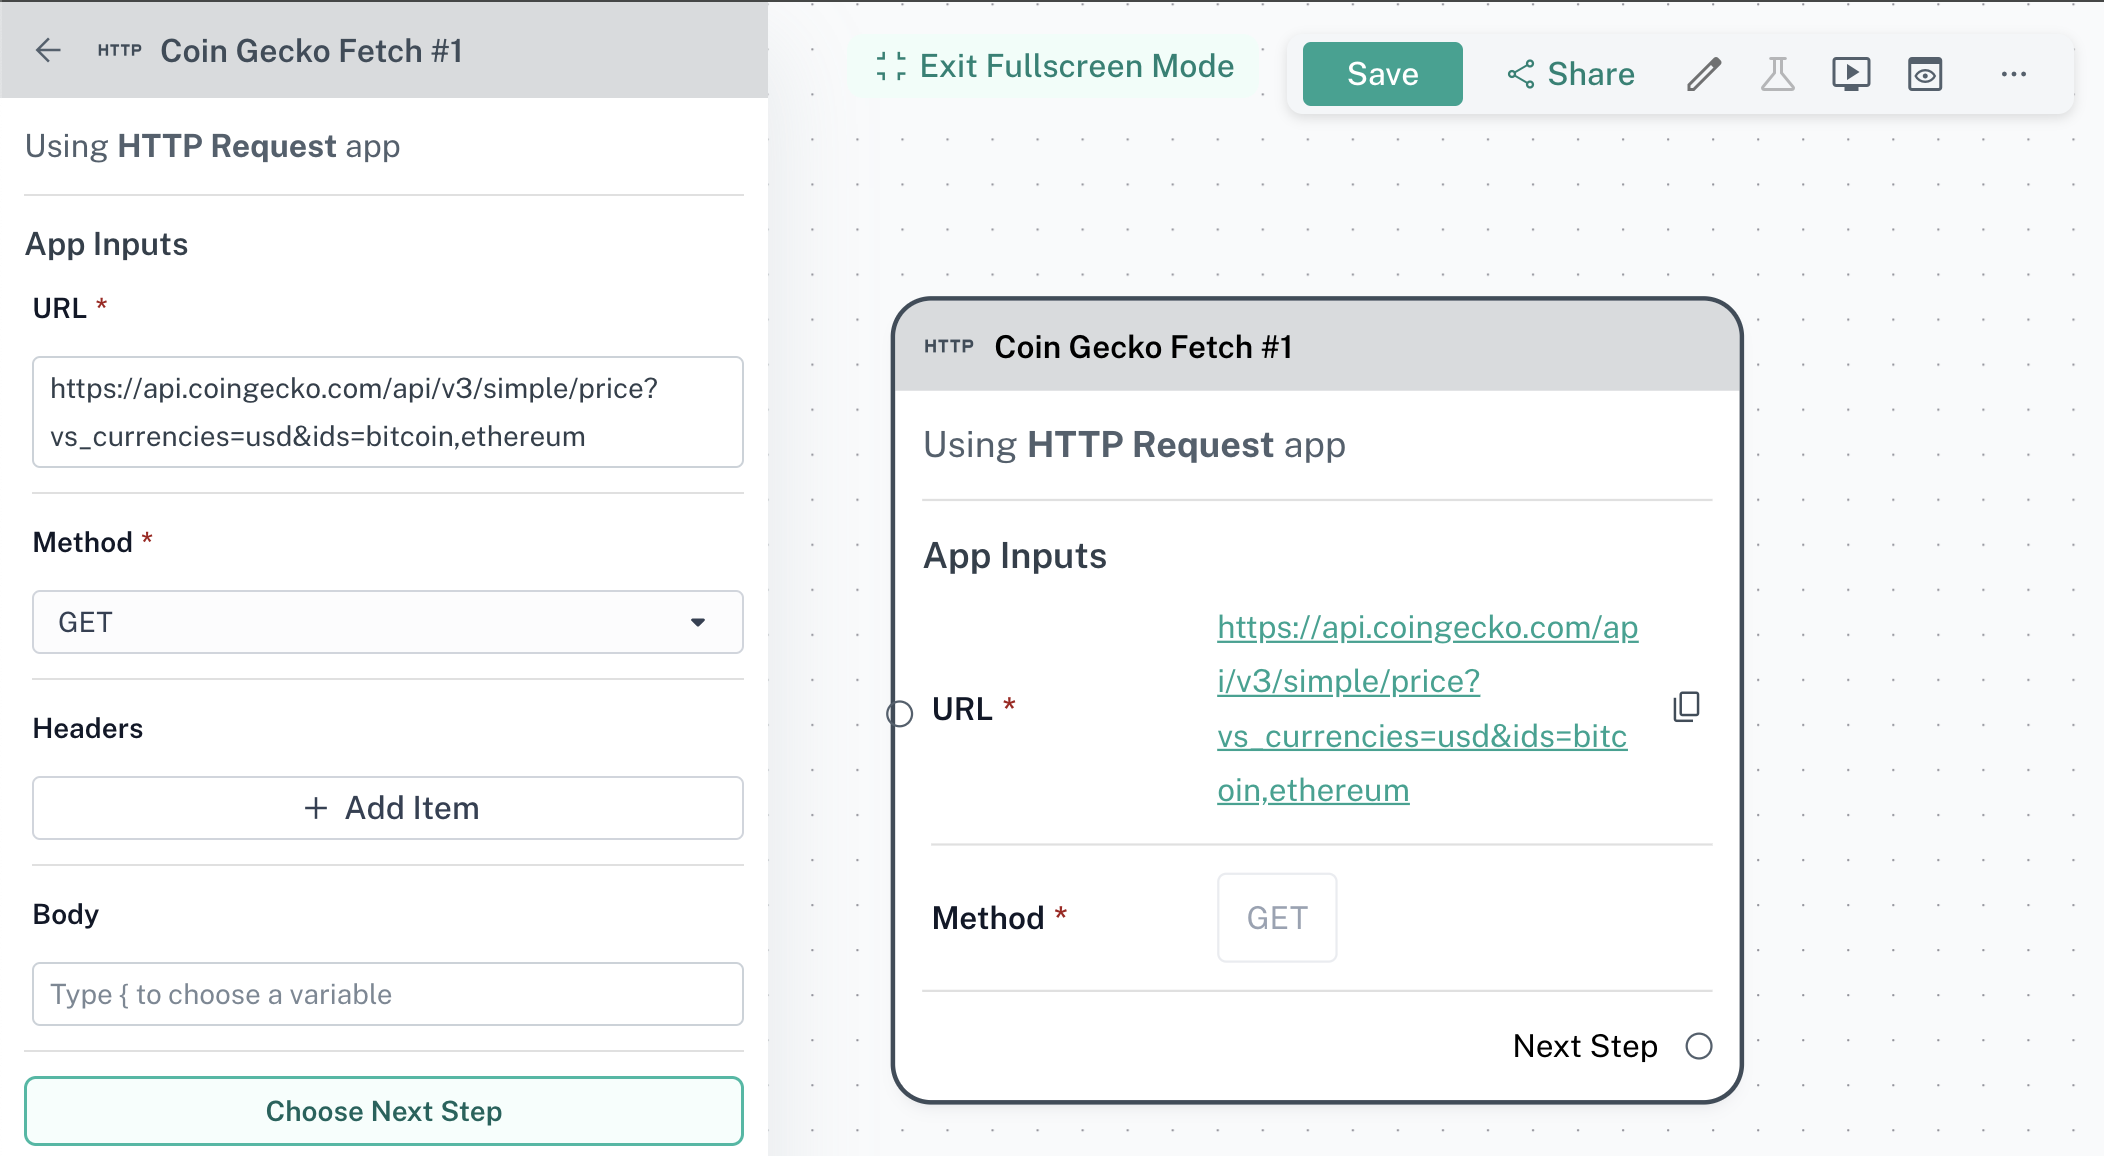The image size is (2104, 1156).
Task: Click the GET method box on the node
Action: point(1276,918)
